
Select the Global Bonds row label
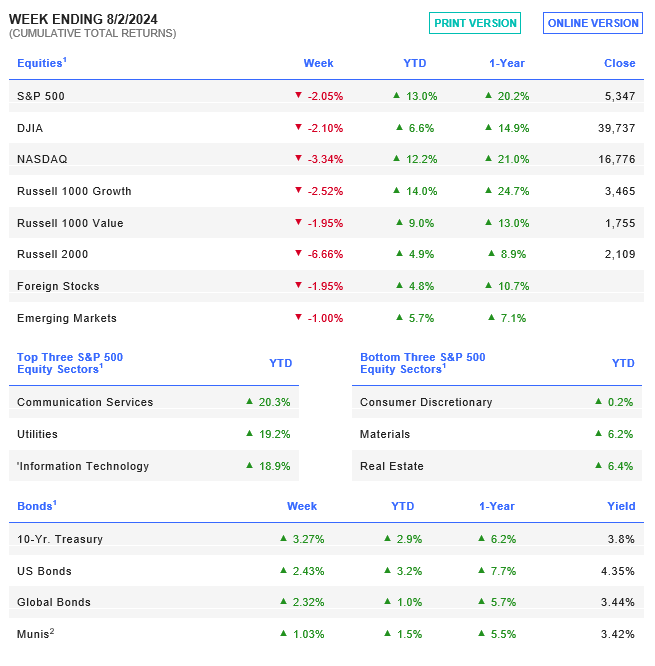click(x=54, y=602)
